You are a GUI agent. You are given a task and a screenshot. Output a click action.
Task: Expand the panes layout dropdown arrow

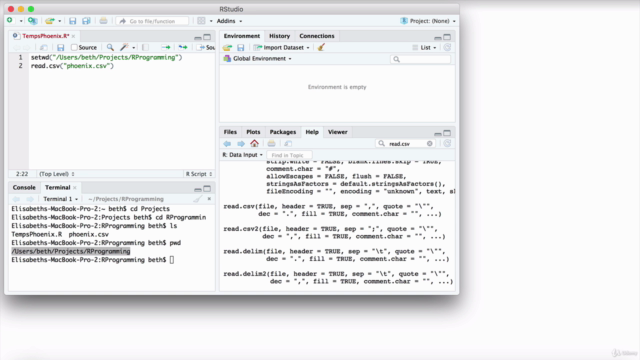(x=211, y=21)
